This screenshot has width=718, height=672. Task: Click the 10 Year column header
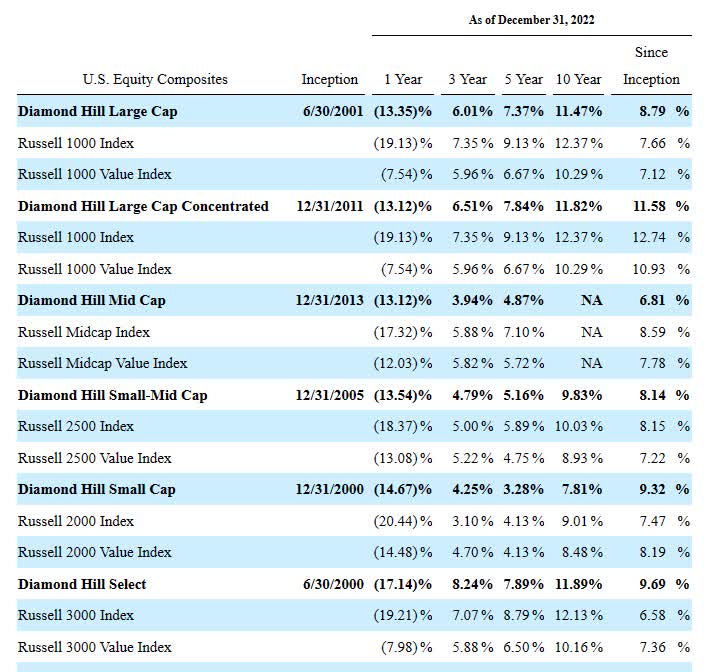[578, 79]
